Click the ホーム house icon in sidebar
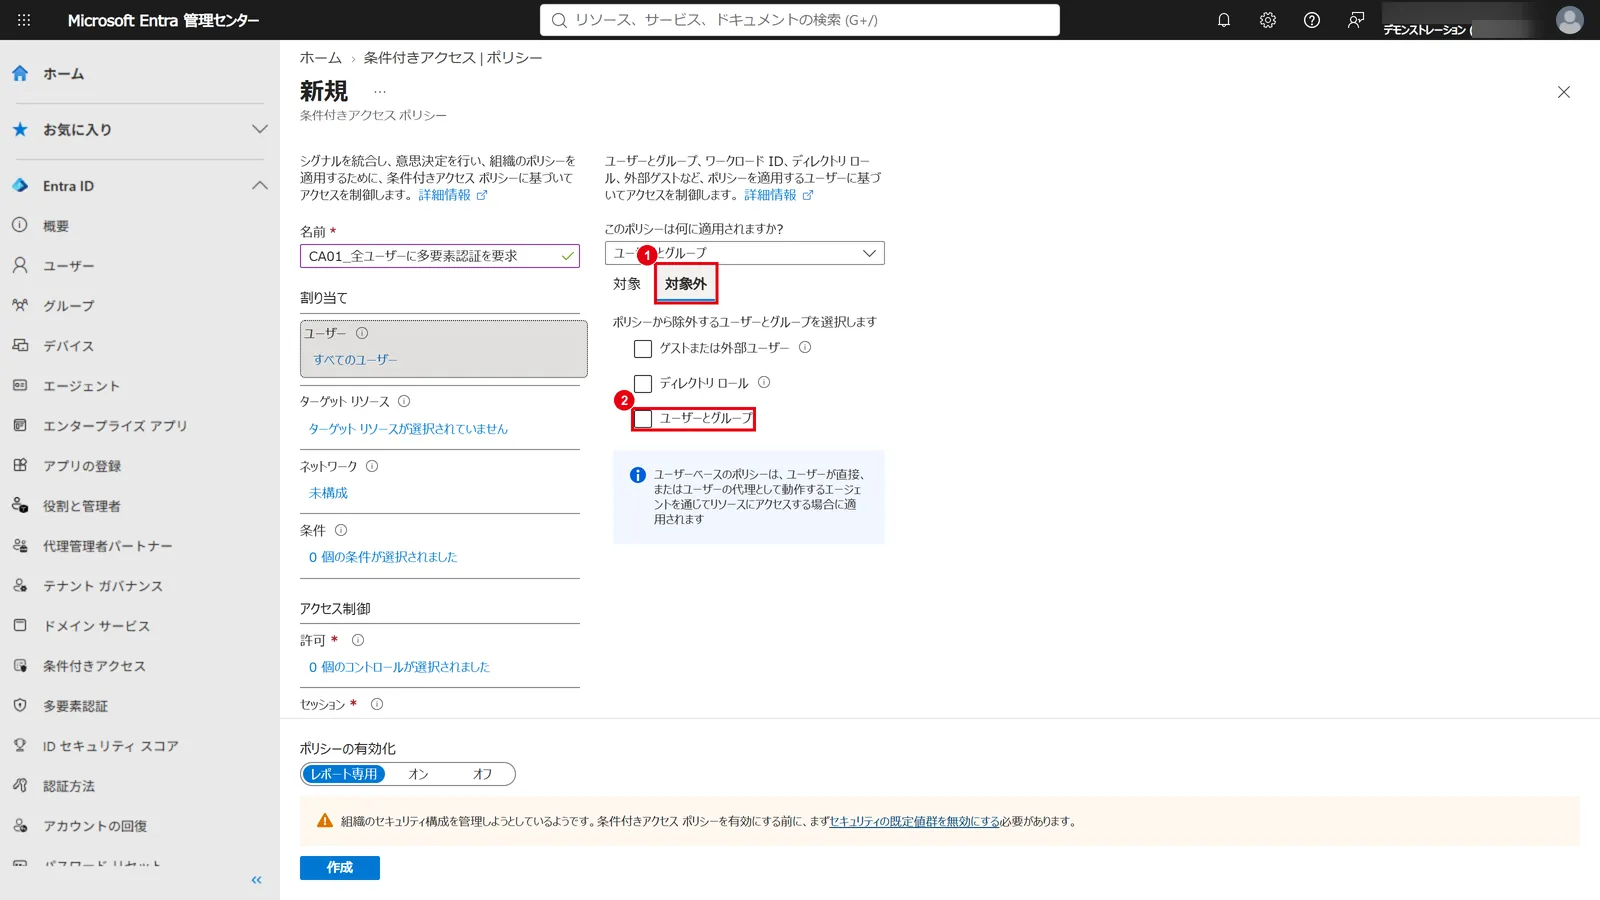 pos(20,73)
